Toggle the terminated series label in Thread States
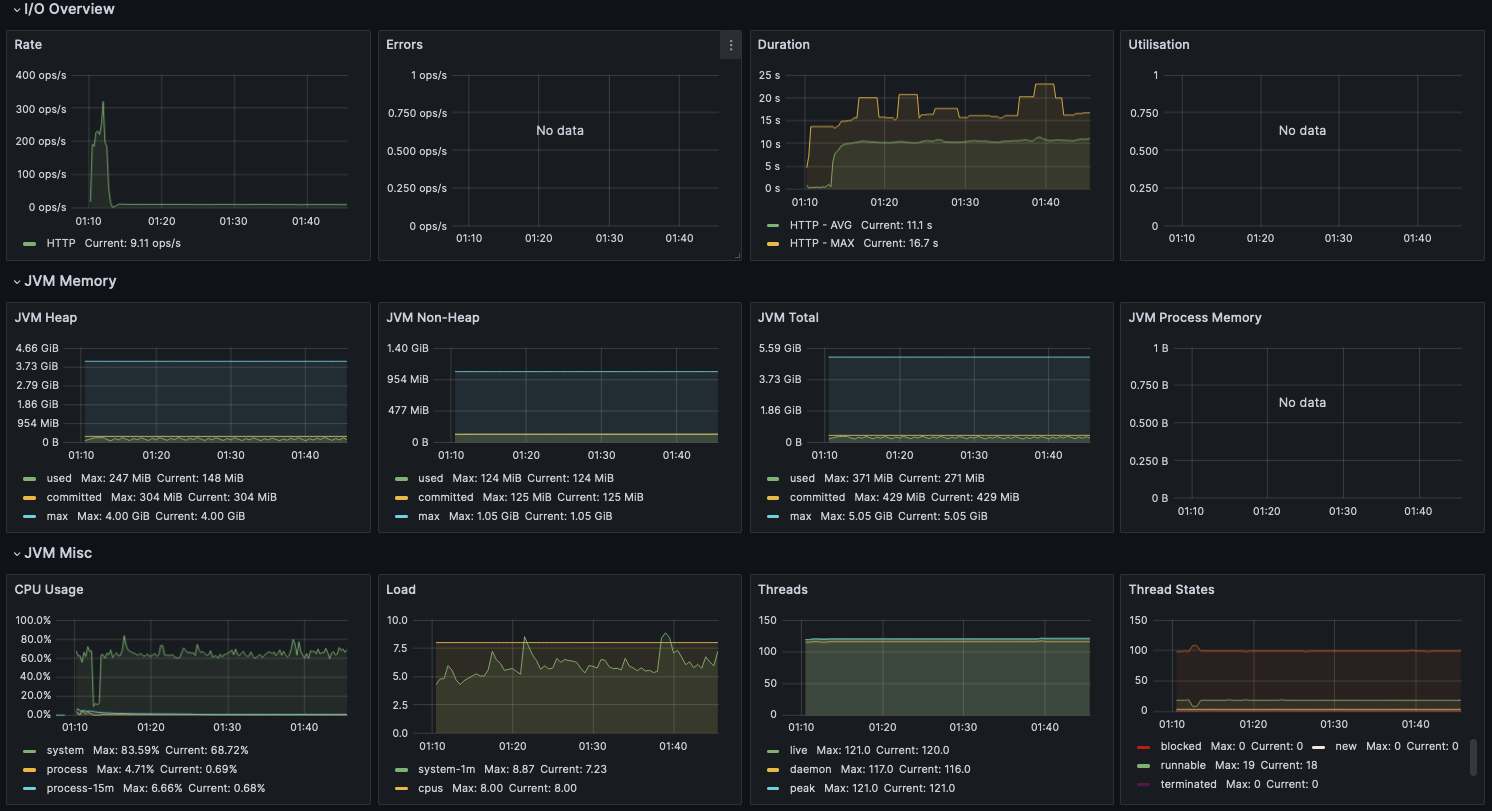 [1189, 784]
